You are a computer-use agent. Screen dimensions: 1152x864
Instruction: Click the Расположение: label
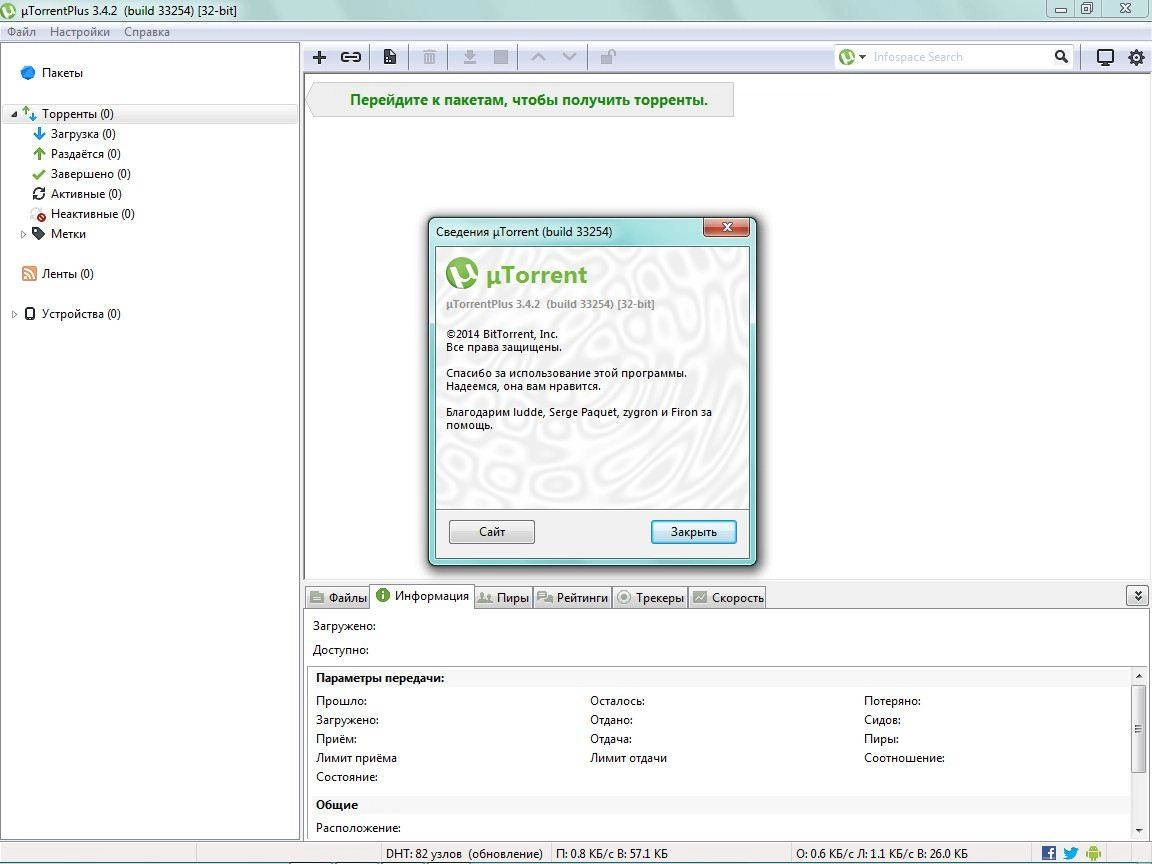(359, 828)
